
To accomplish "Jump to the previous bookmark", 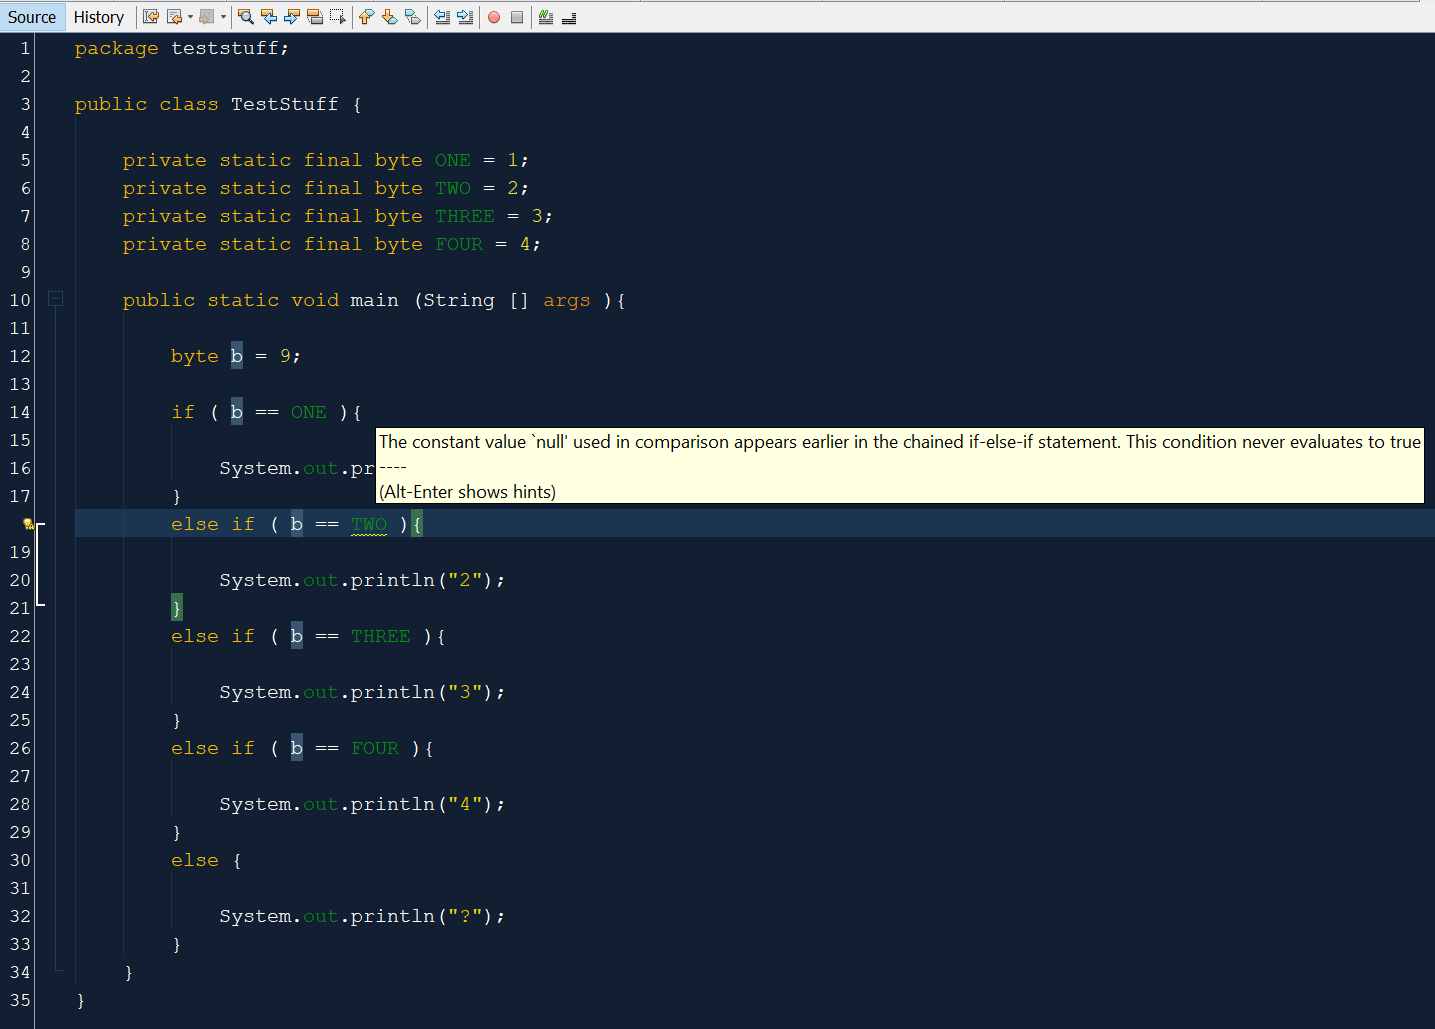I will (x=366, y=17).
